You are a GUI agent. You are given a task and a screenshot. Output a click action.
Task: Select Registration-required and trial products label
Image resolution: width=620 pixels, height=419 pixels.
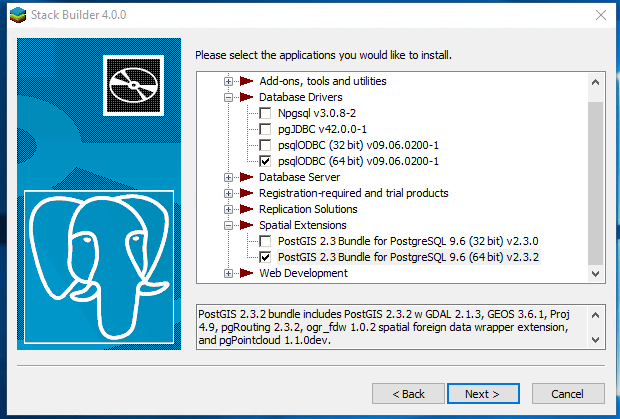(353, 193)
